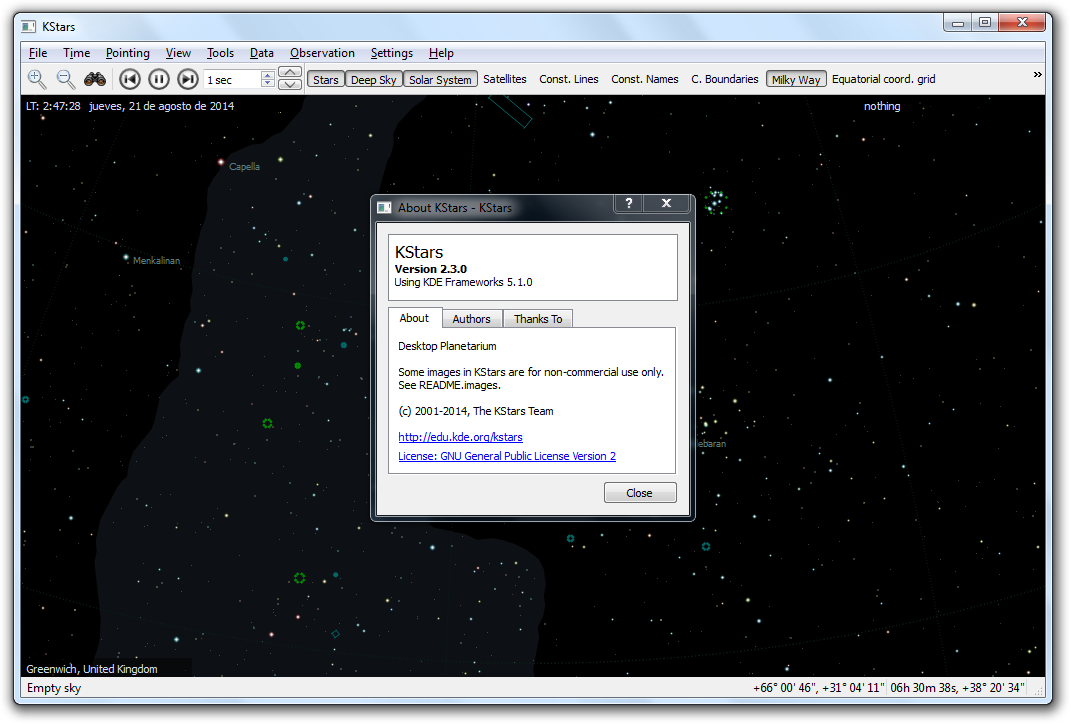
Task: Zoom out with the magnifier minus icon
Action: click(66, 79)
